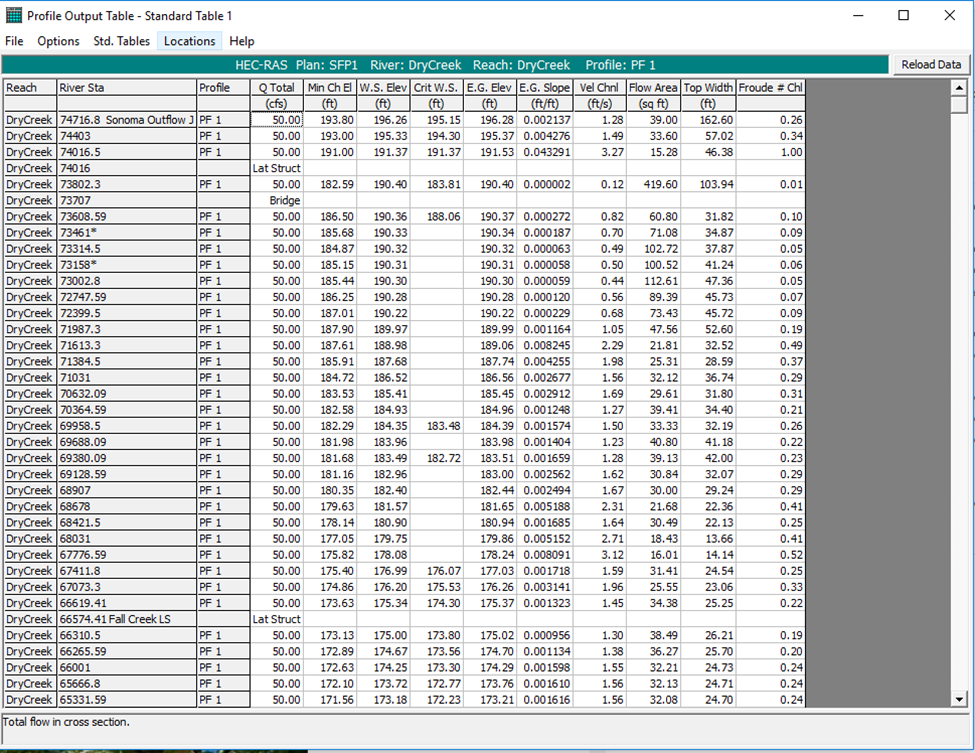Click the application icon in title bar
The width and height of the screenshot is (975, 753).
point(14,16)
